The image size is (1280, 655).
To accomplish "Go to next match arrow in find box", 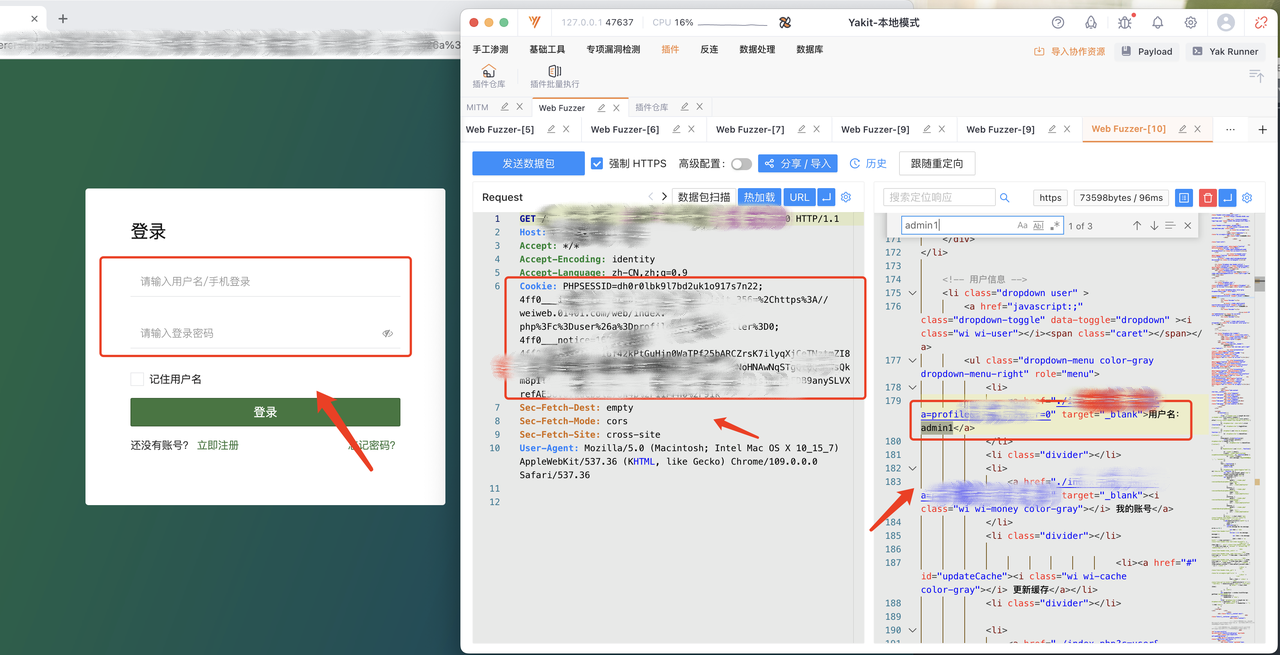I will point(1154,226).
